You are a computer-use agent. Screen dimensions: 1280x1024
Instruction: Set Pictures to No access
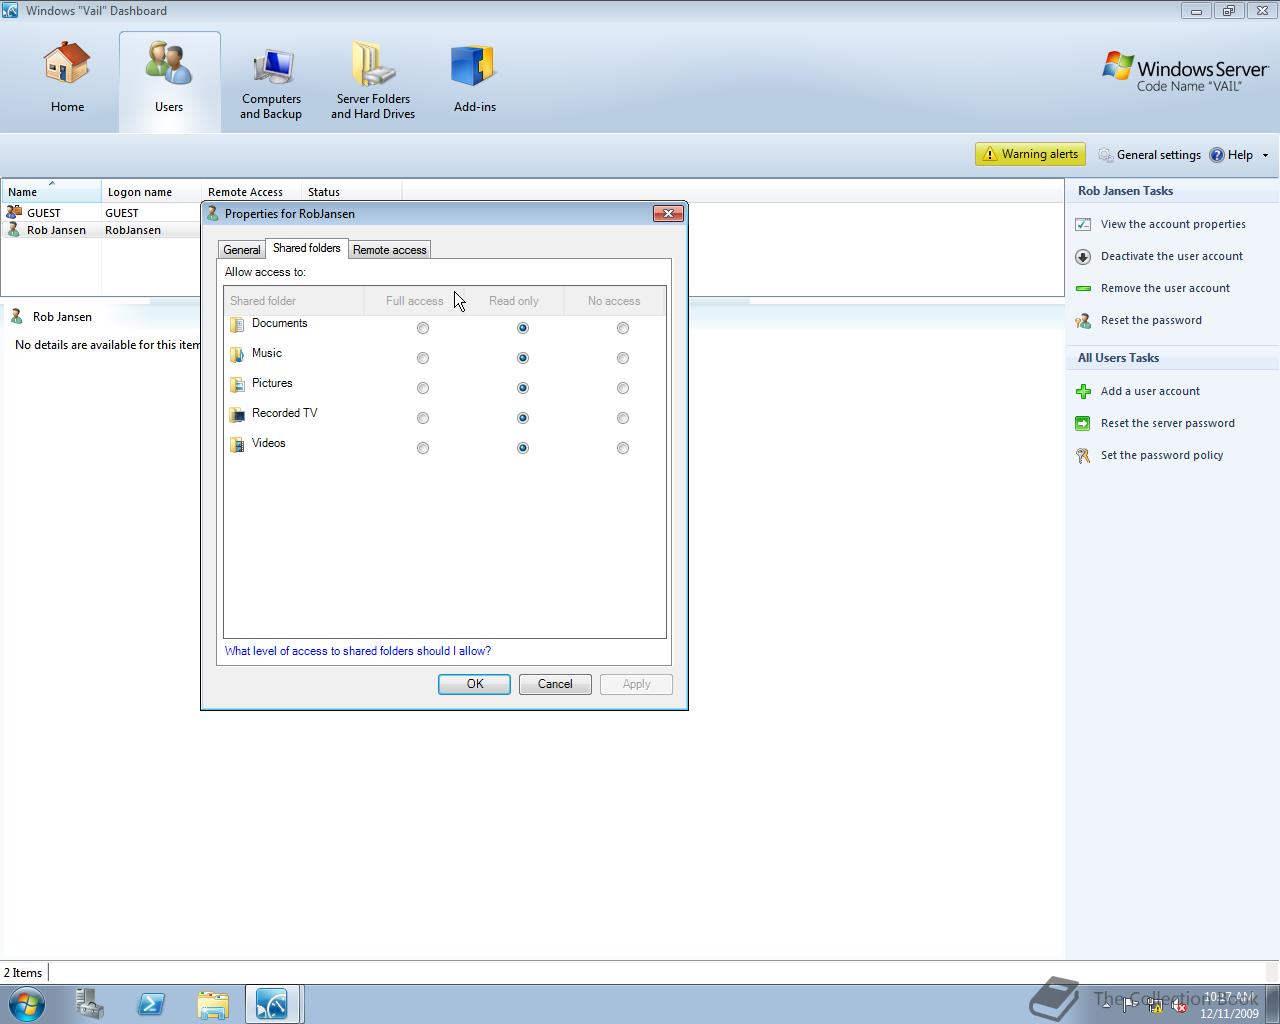coord(623,388)
